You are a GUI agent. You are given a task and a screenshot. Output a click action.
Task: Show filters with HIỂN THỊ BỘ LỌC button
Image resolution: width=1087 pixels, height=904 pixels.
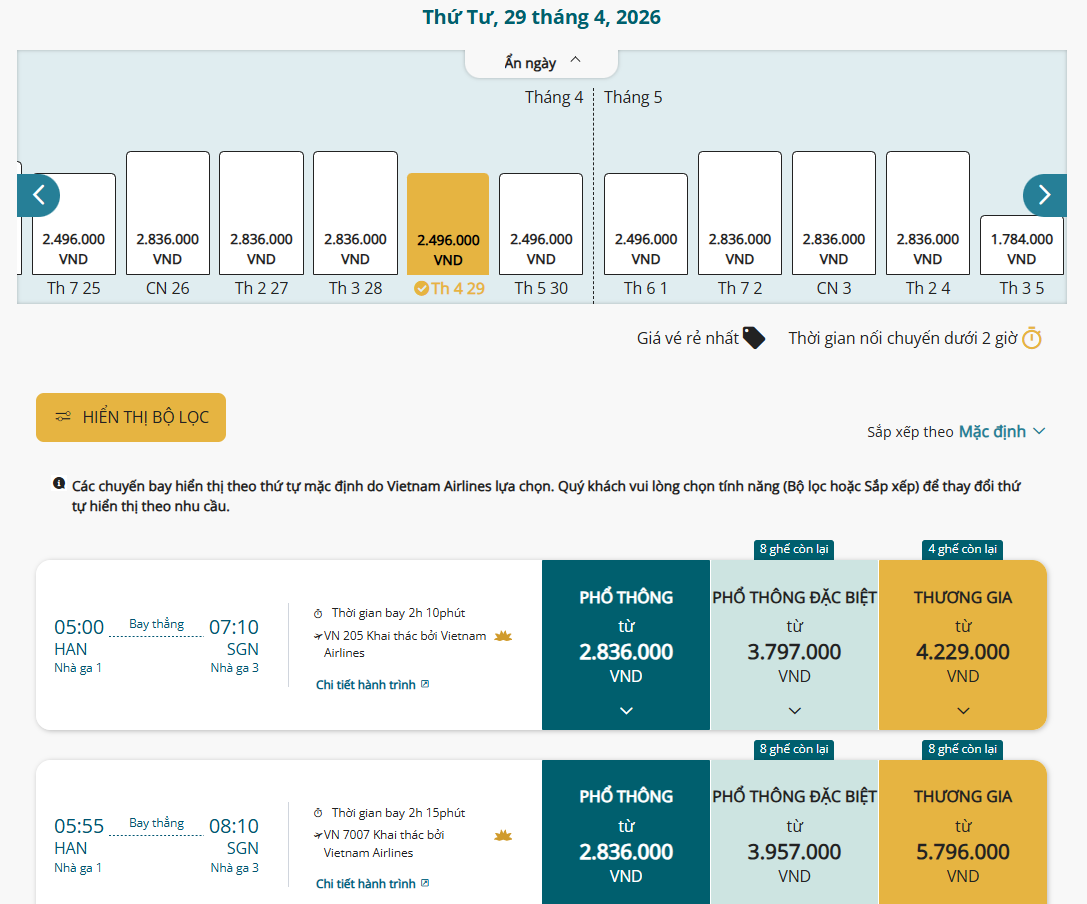[131, 417]
